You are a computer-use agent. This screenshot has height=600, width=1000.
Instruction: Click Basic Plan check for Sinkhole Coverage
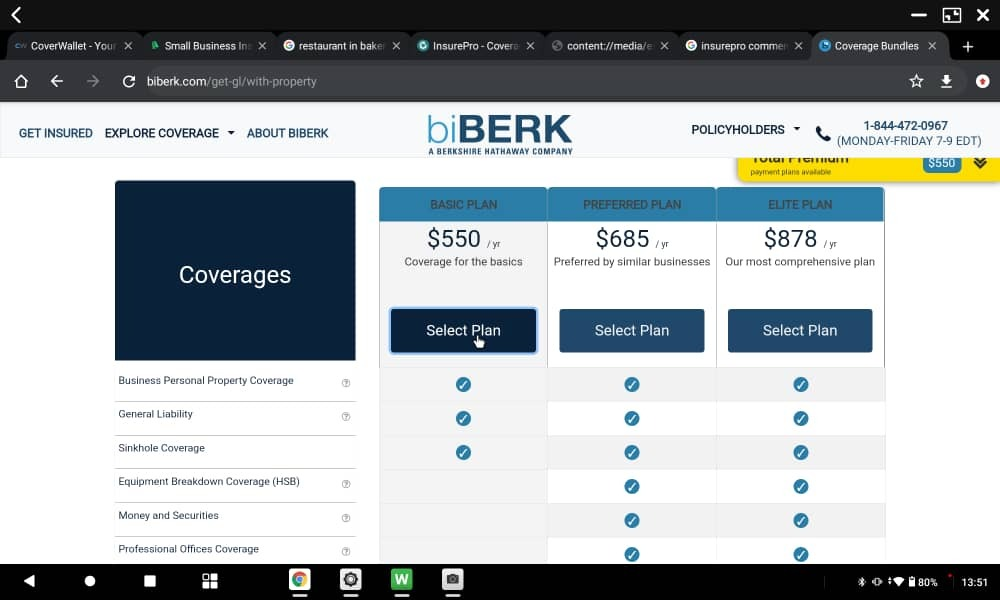(x=464, y=453)
